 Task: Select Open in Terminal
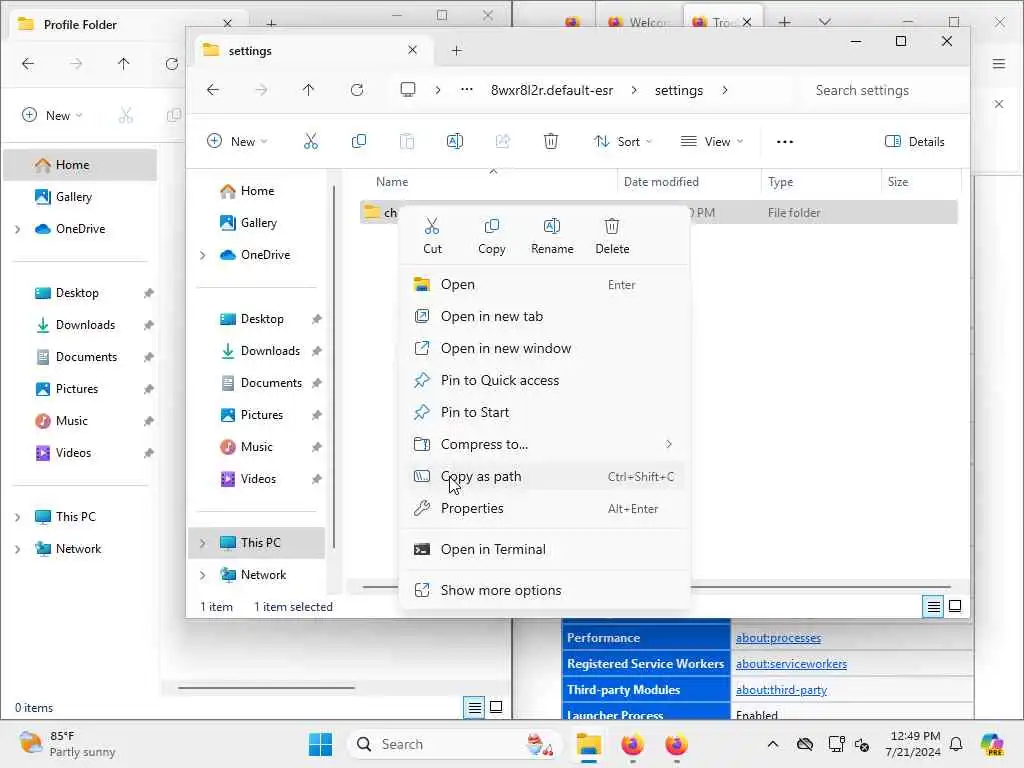[x=544, y=550]
